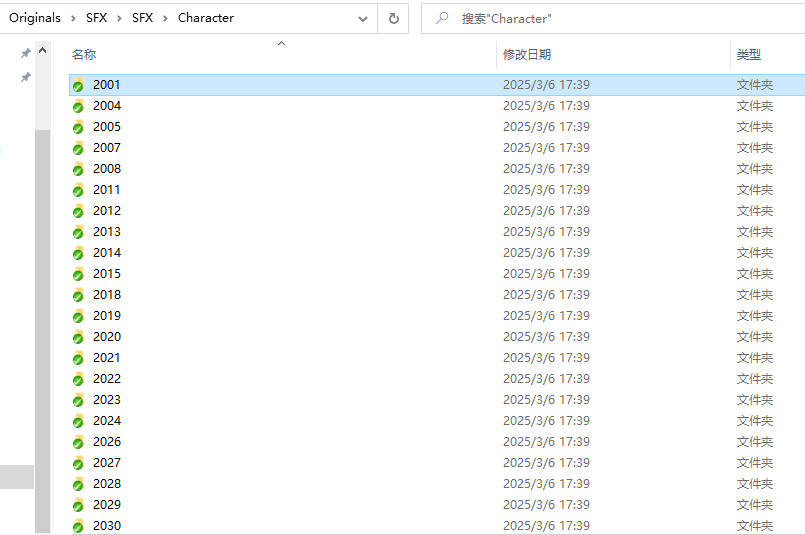
Task: Sort by the 修改日期 column header
Action: 527,54
